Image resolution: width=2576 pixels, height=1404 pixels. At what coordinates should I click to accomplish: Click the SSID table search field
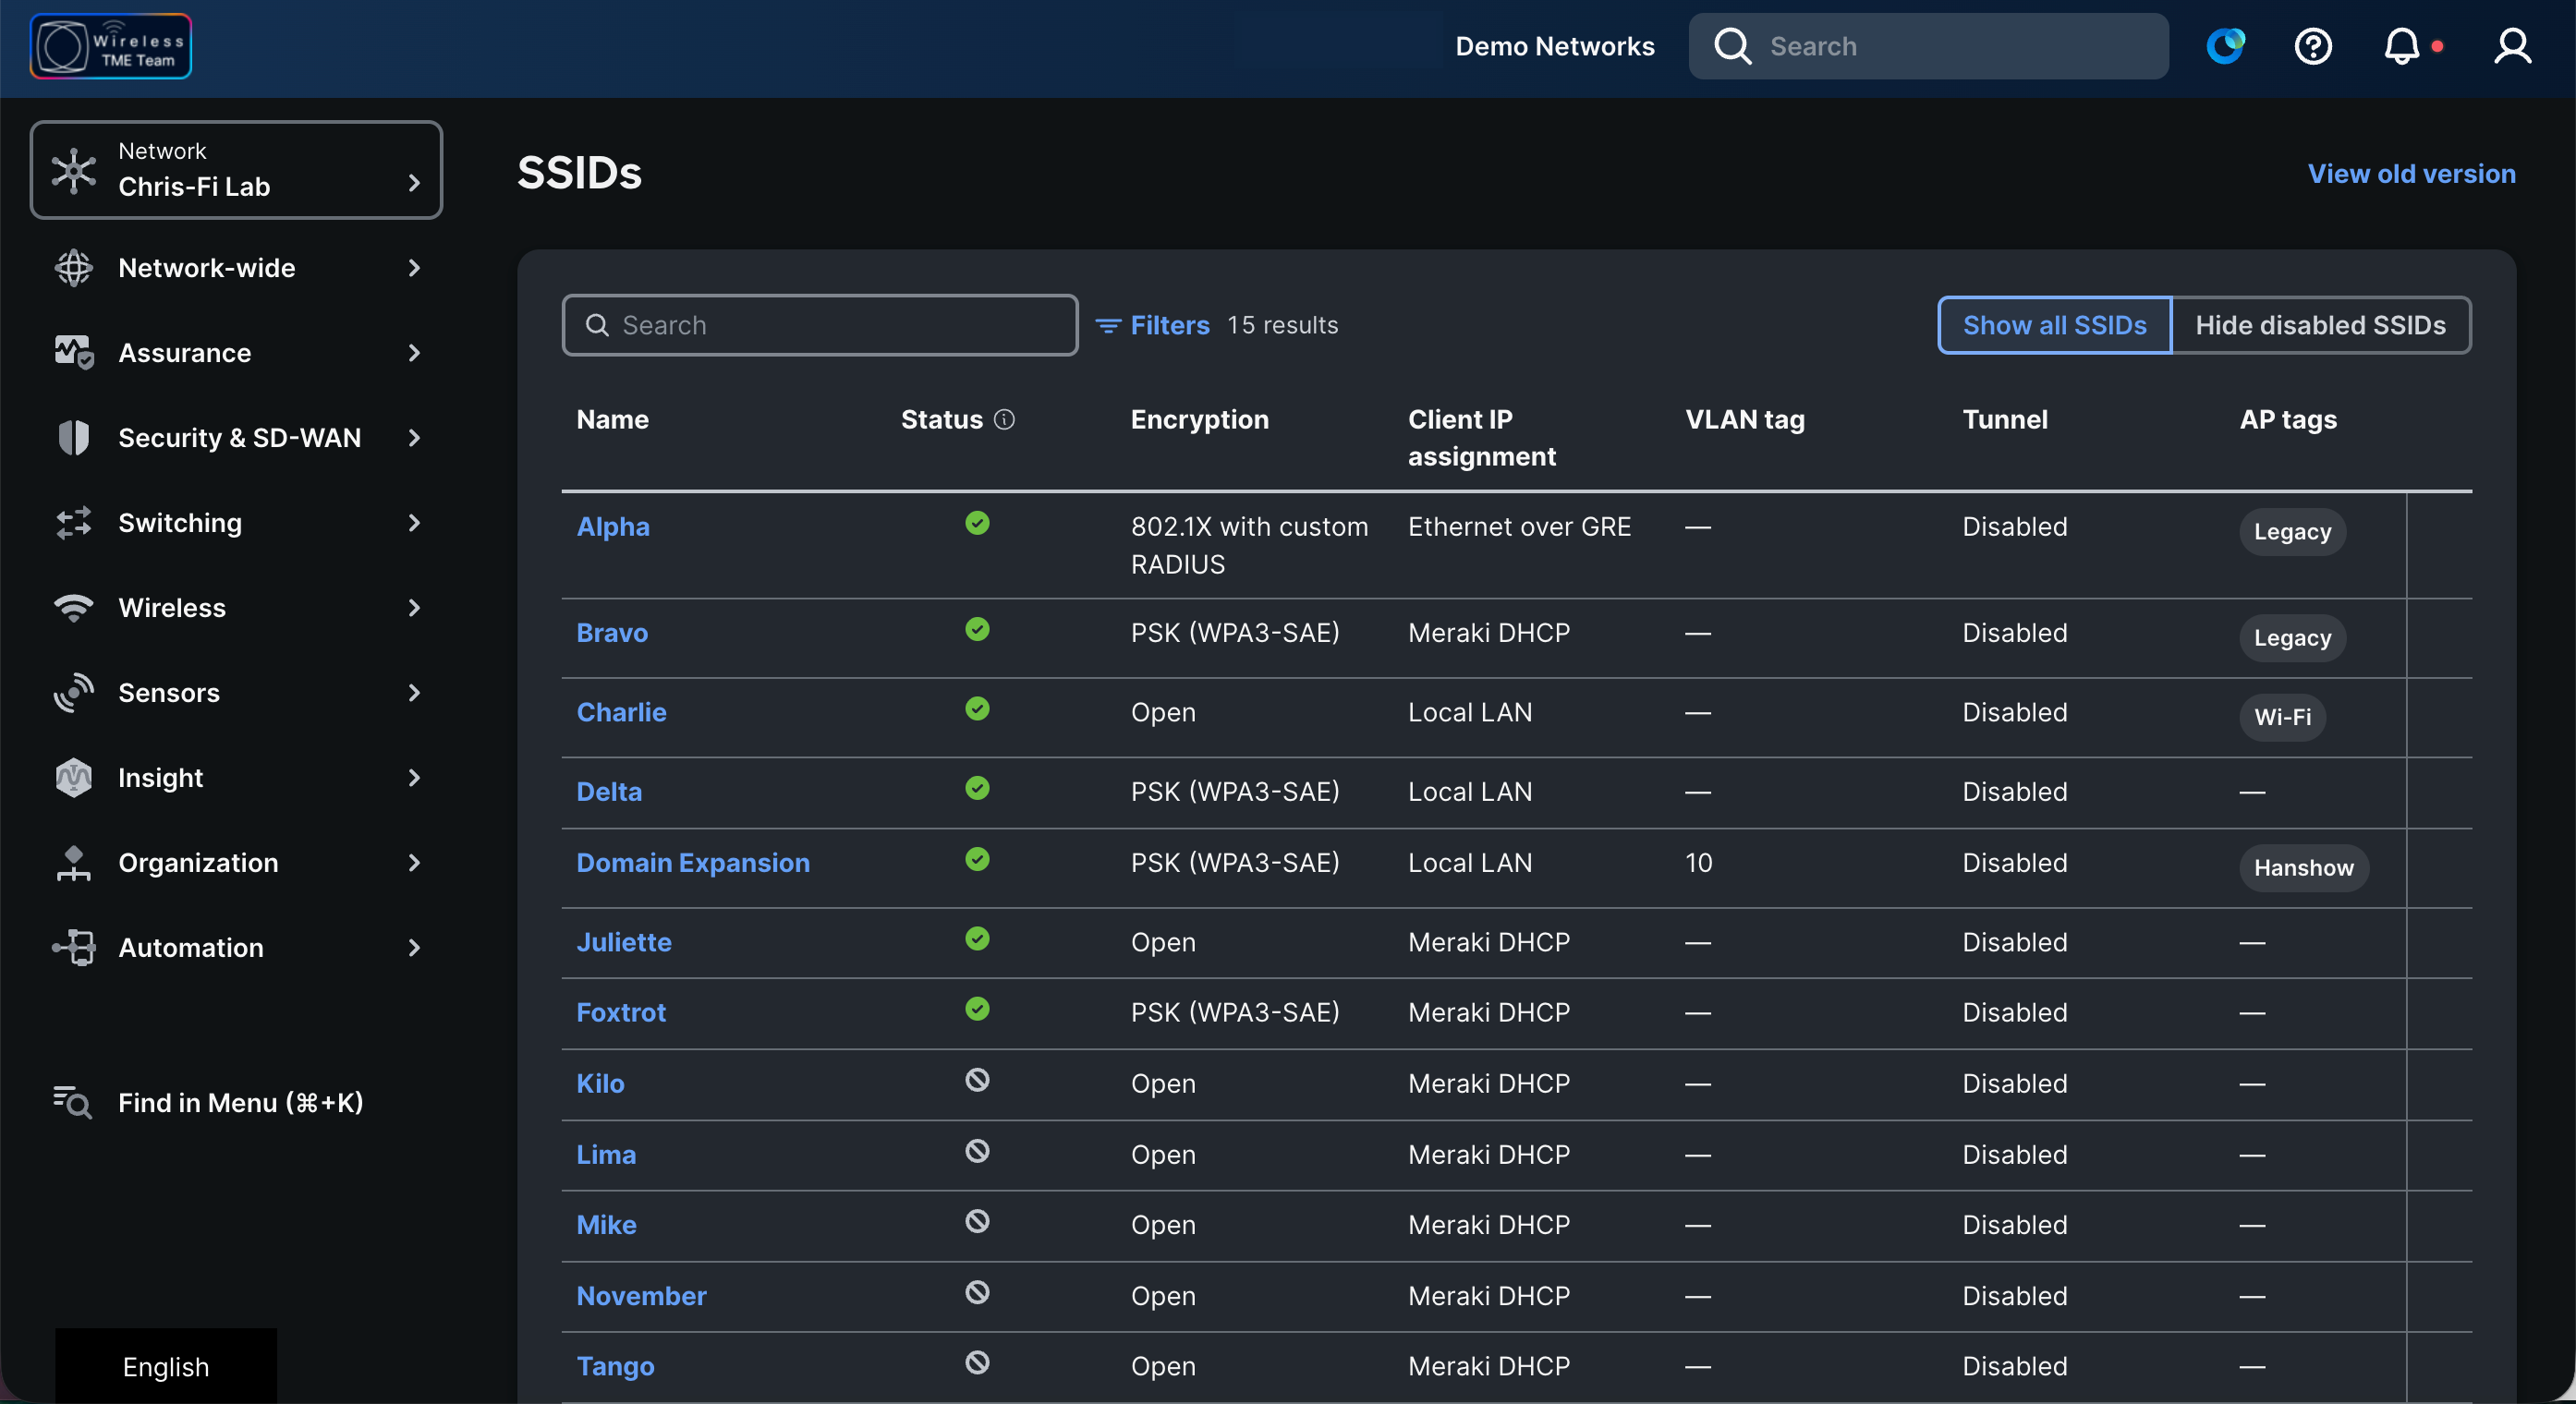pos(820,325)
